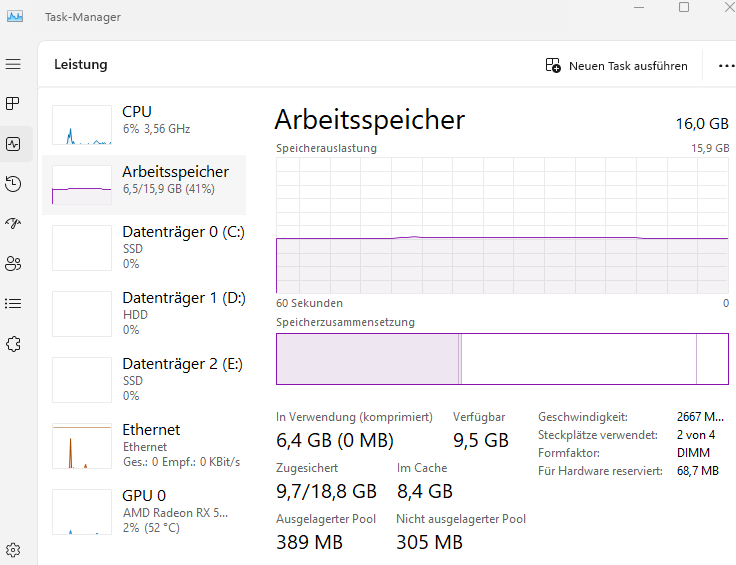The image size is (736, 565).
Task: Open the Dienste services icon
Action: coord(13,343)
